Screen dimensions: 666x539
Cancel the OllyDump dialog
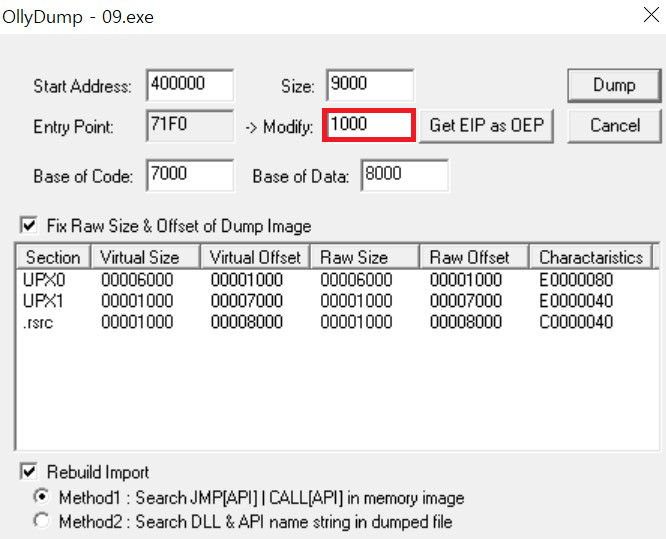[x=614, y=126]
